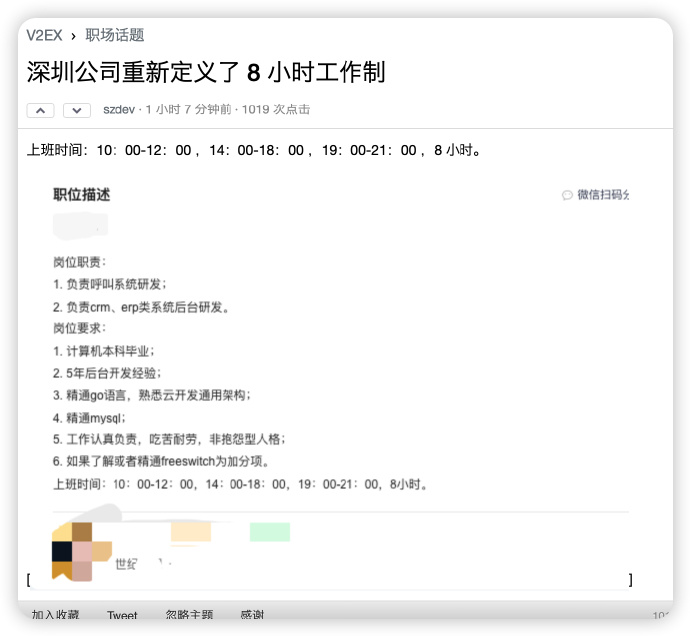Open the V2EX home breadcrumb link
Screen dimensions: 690x636
click(x=44, y=35)
